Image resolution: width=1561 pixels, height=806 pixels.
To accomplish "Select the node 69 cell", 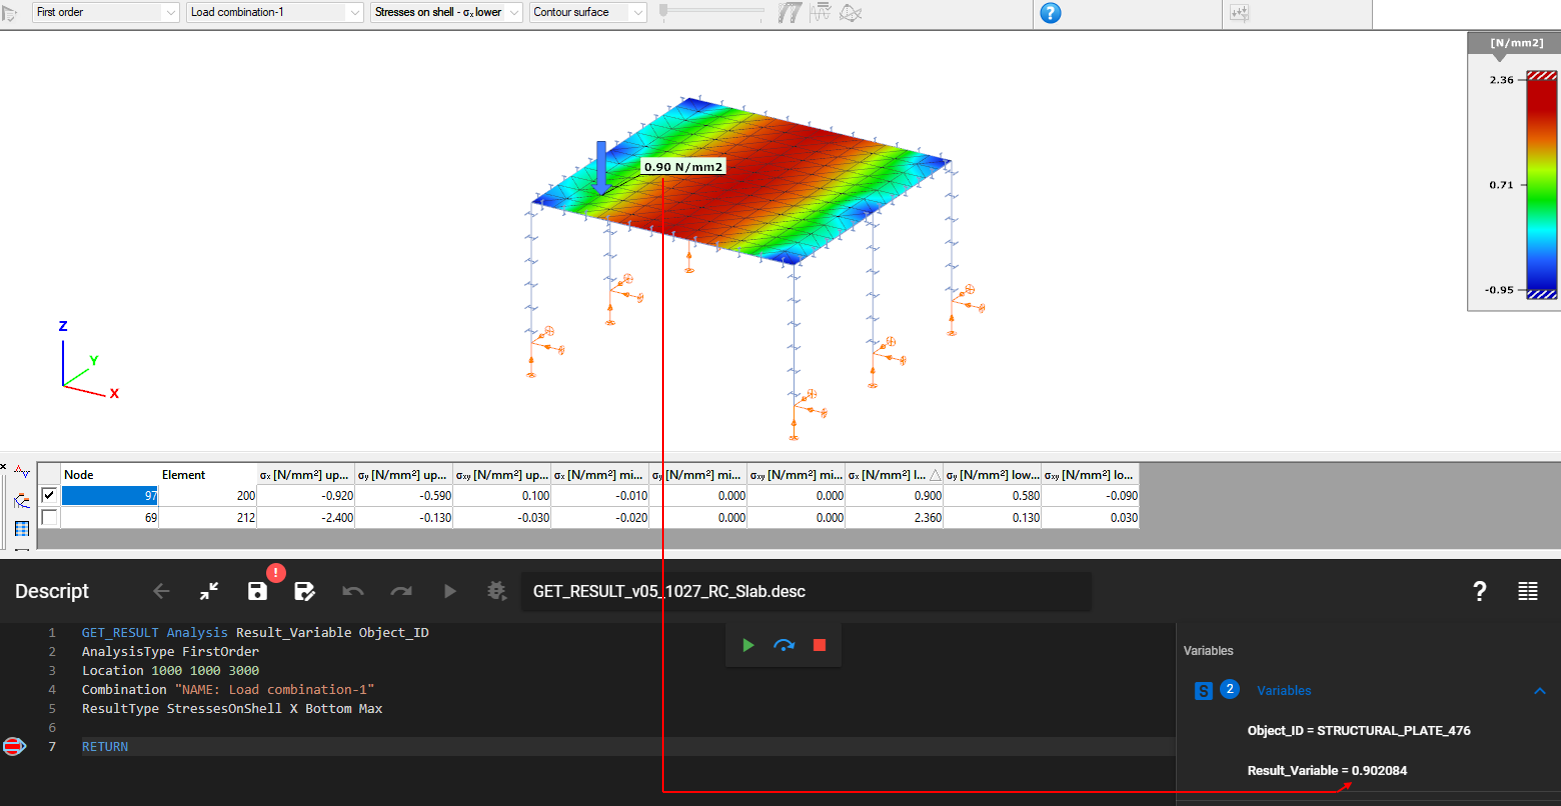I will point(110,518).
